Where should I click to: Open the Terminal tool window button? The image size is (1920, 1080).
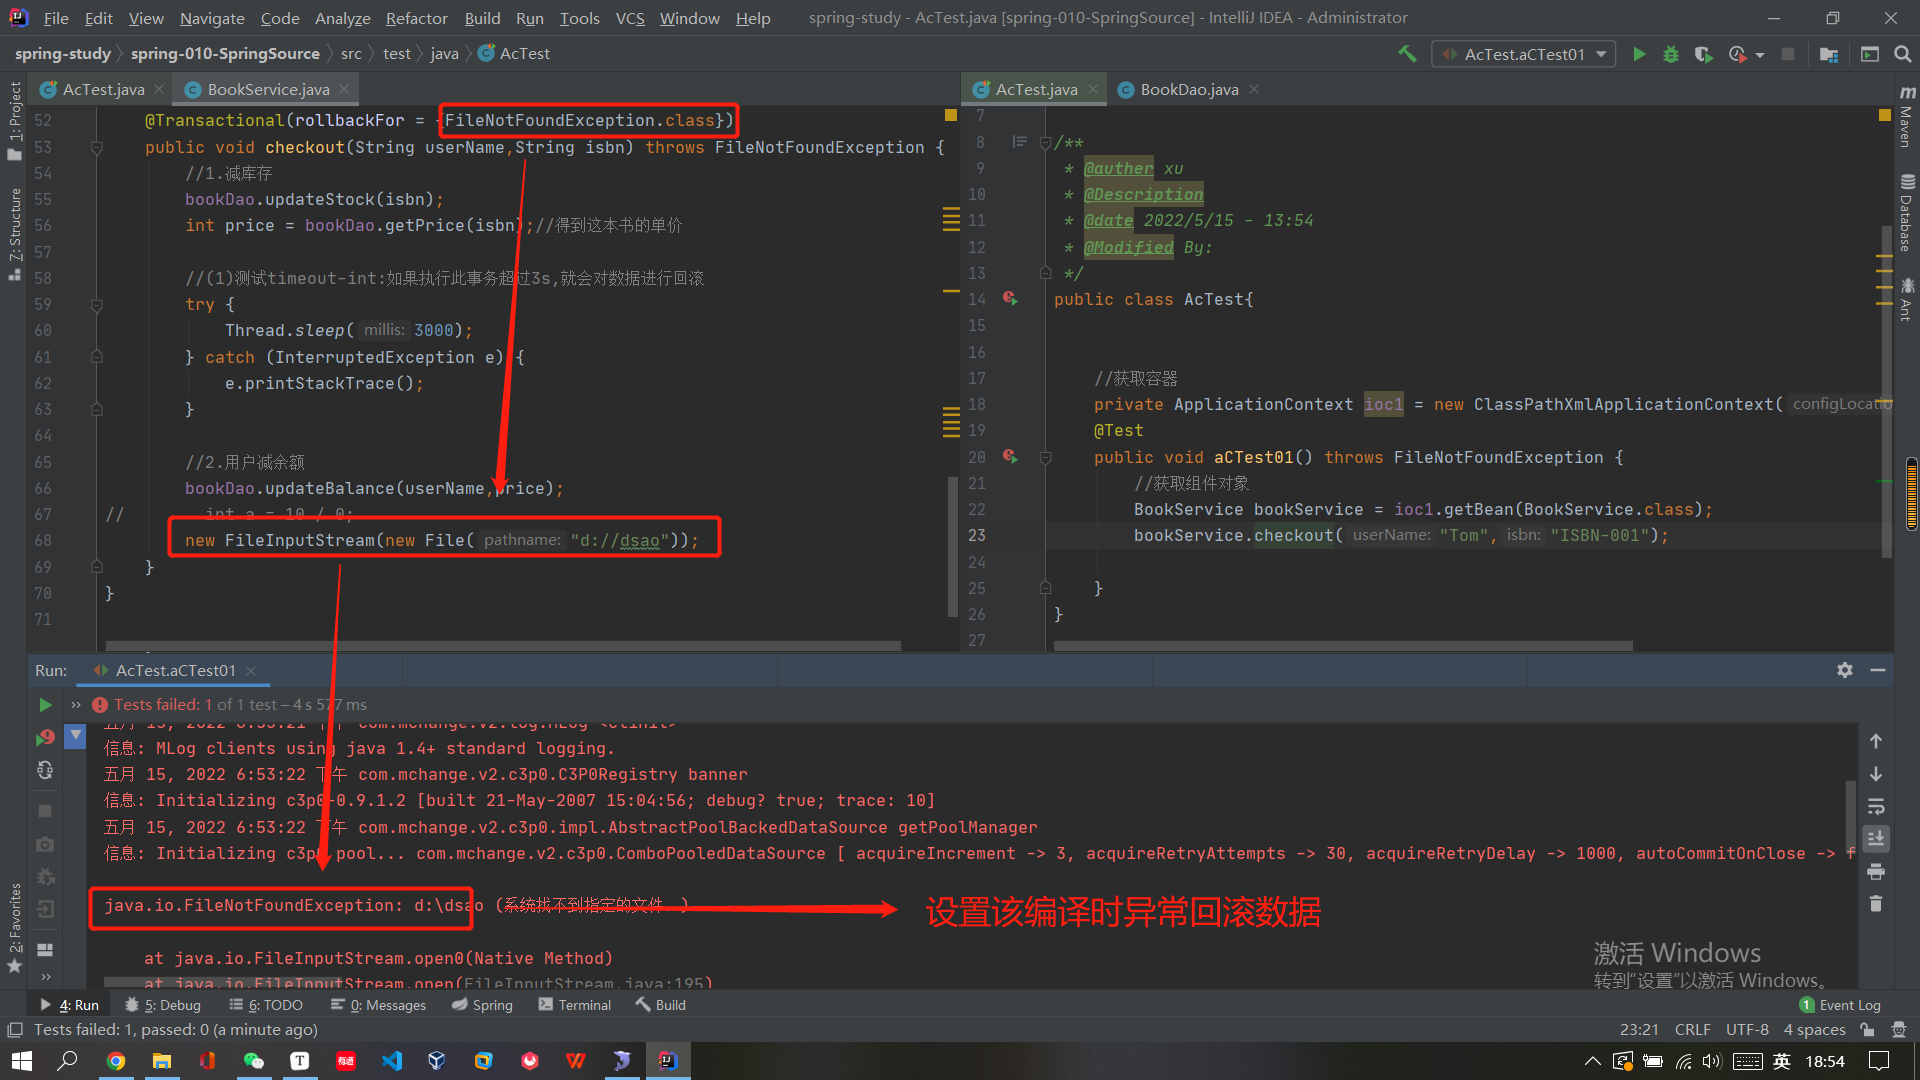(x=575, y=1005)
